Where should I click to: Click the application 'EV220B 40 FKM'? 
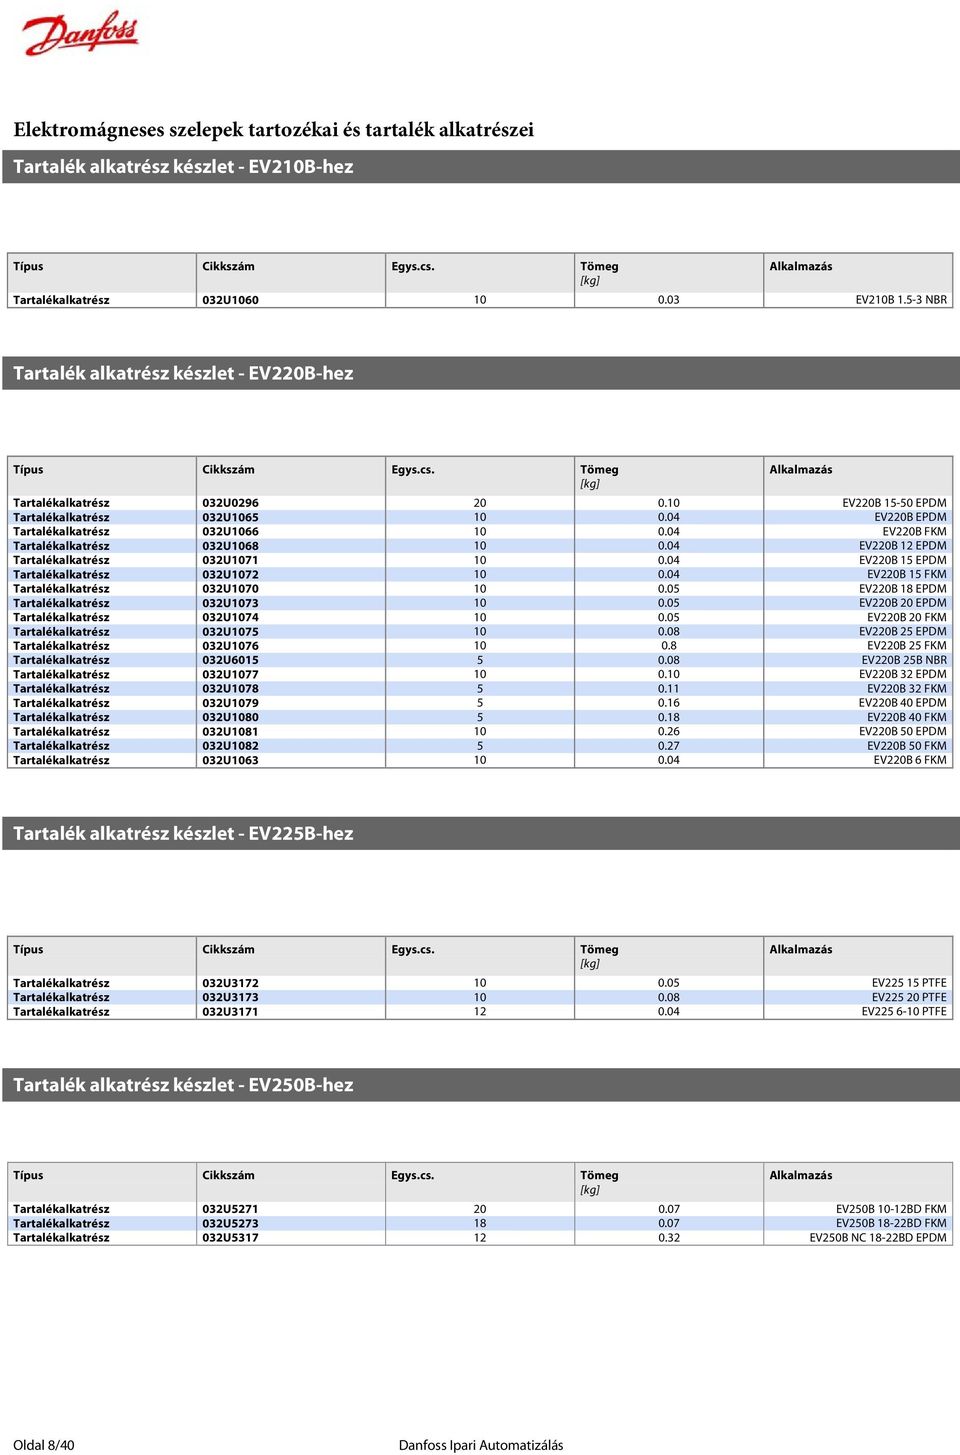click(x=907, y=718)
